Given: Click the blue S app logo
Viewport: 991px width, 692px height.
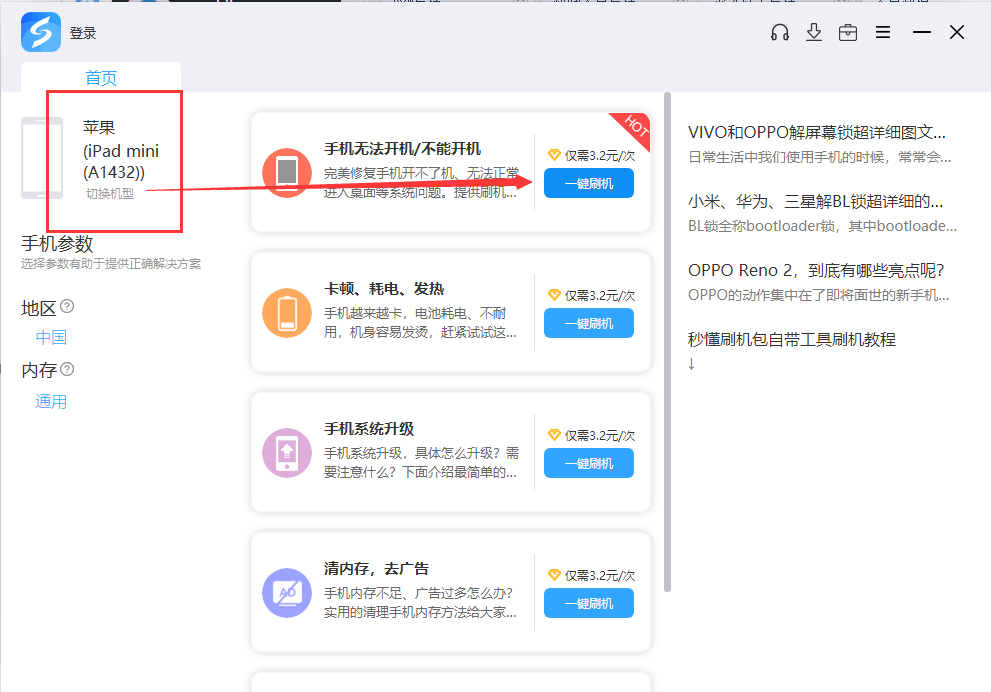Looking at the screenshot, I should (40, 32).
